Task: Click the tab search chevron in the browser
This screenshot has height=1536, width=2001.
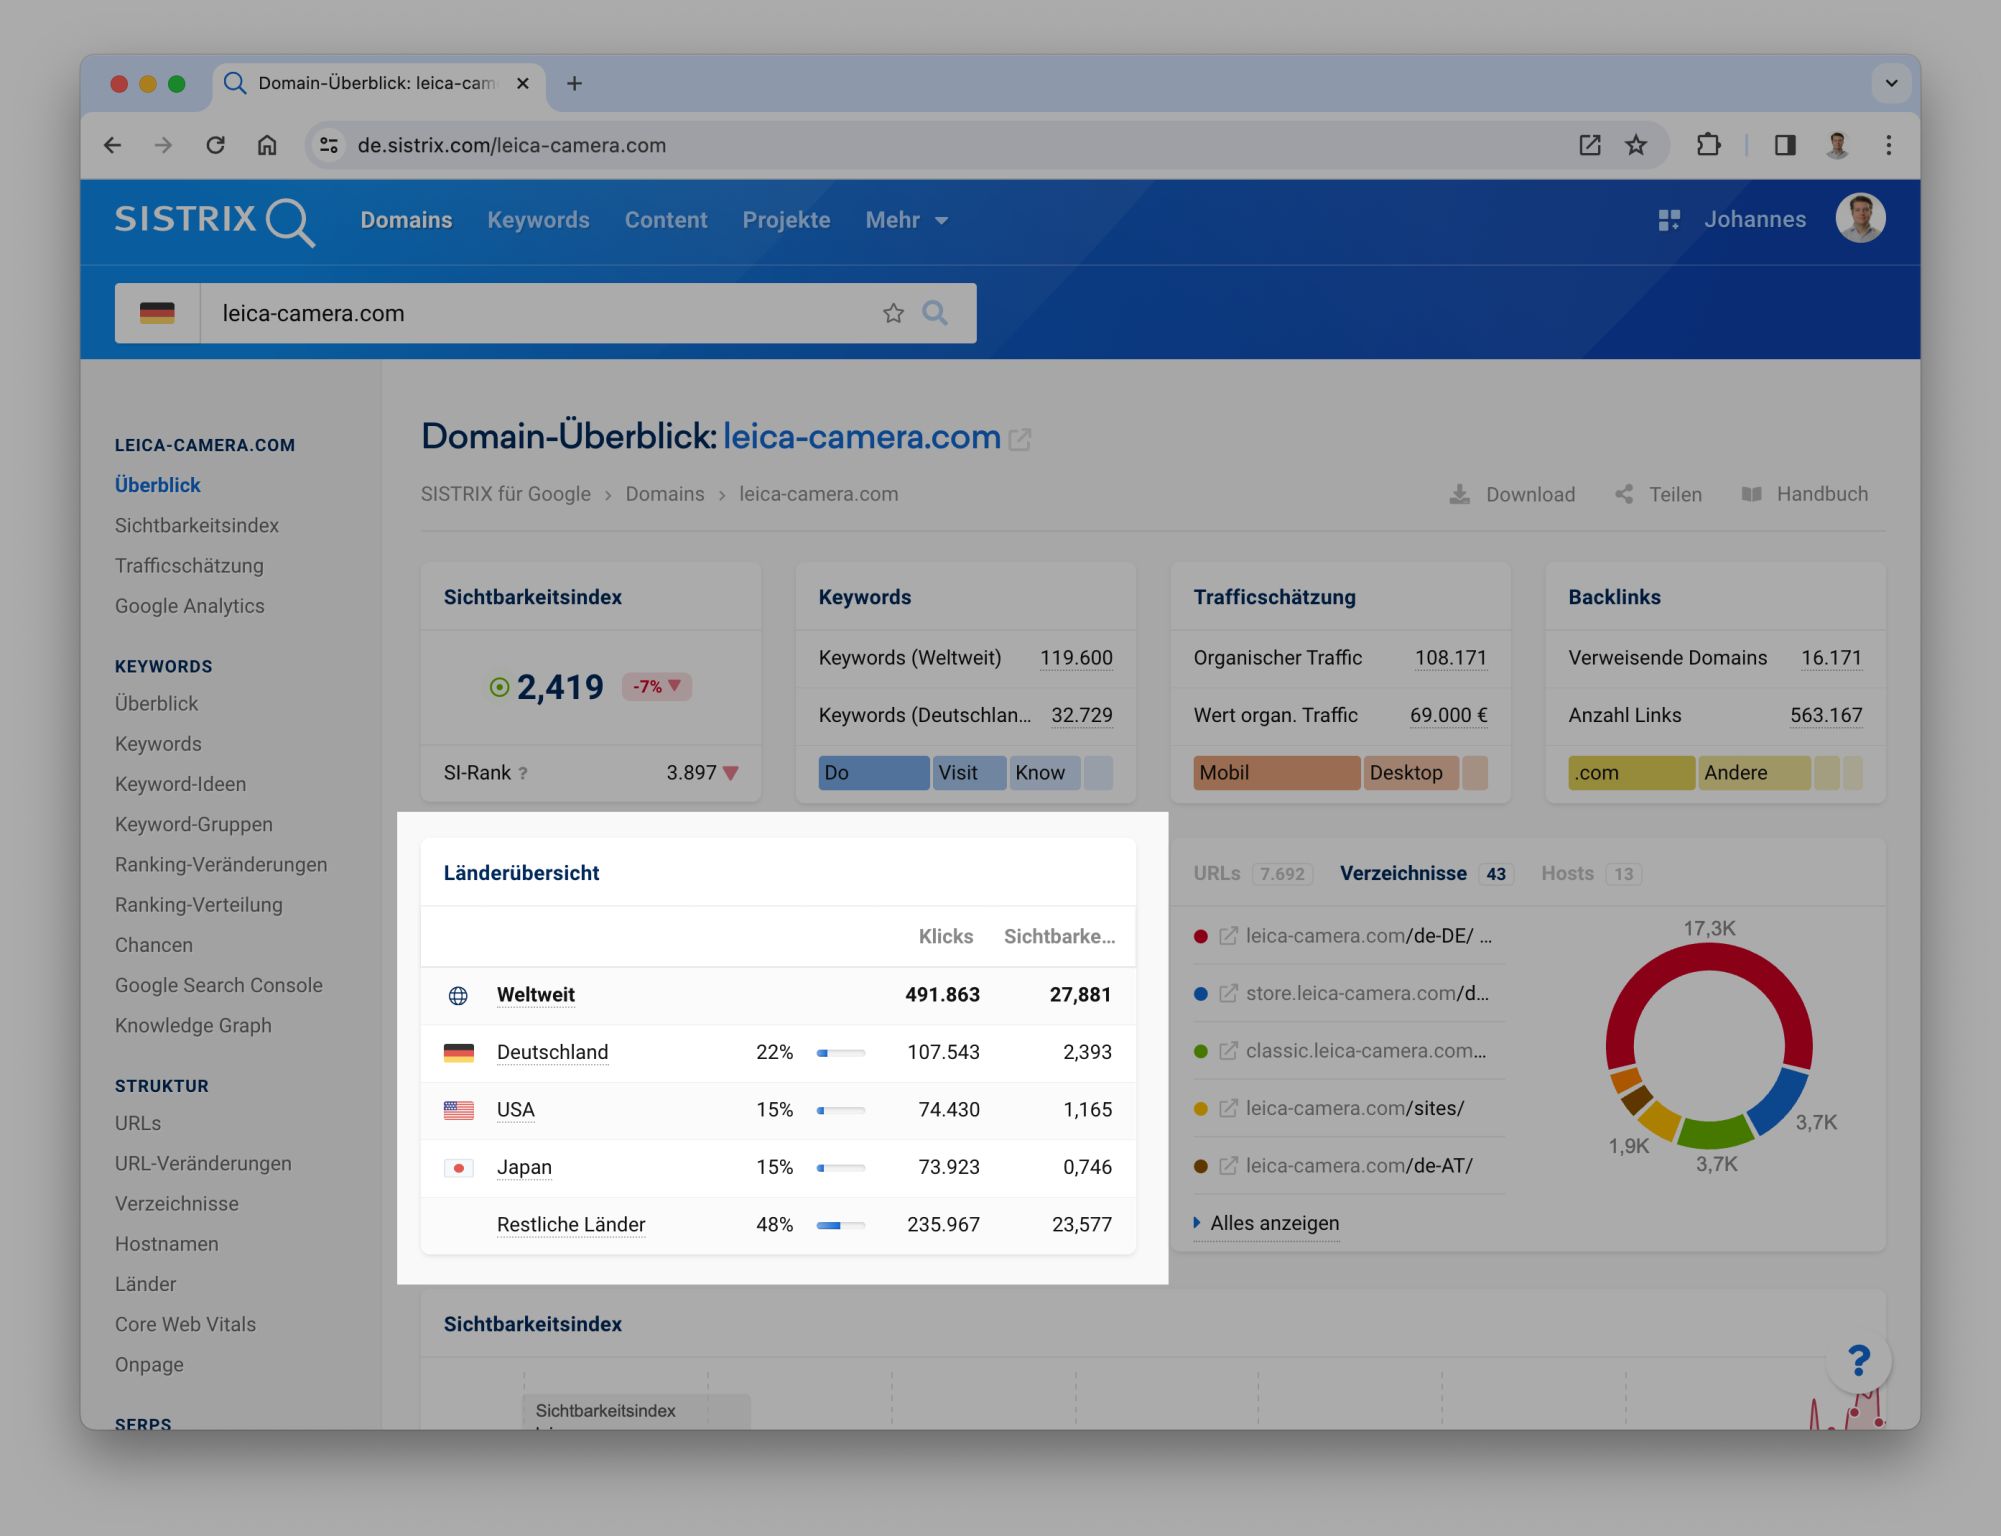Action: coord(1891,83)
